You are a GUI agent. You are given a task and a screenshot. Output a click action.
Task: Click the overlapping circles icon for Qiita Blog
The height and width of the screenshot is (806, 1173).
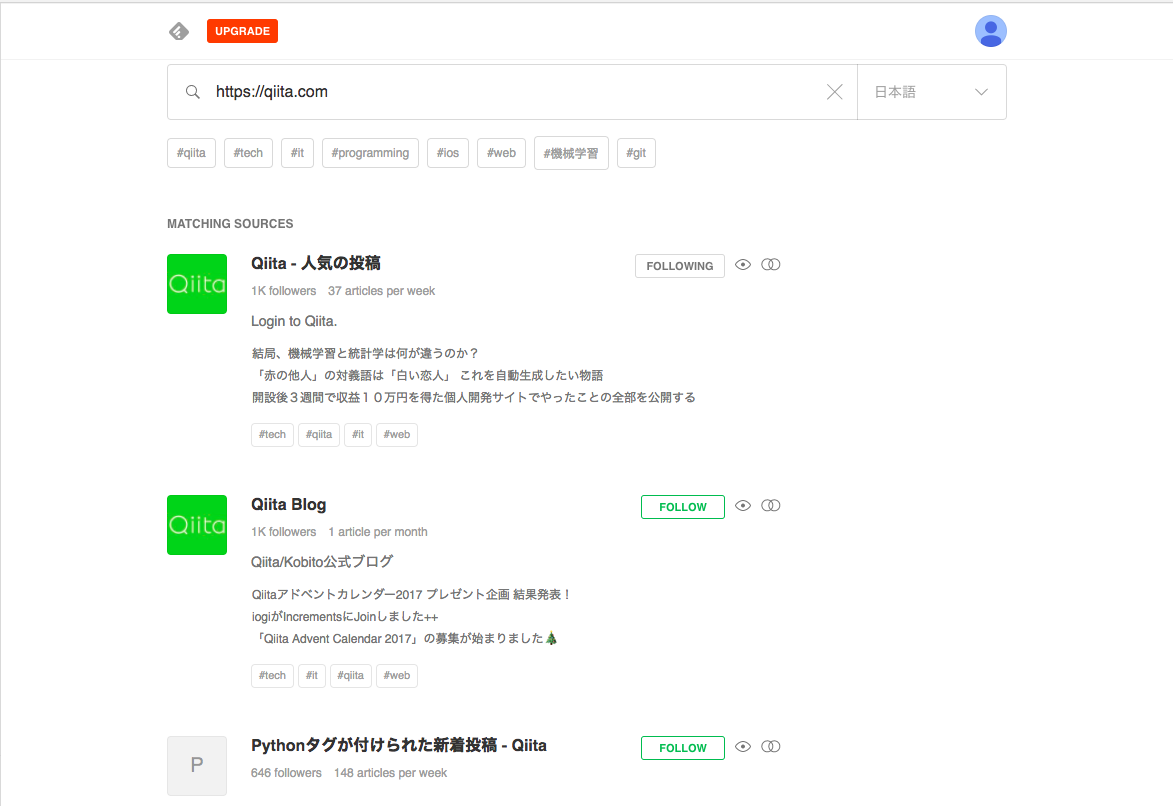pyautogui.click(x=771, y=505)
